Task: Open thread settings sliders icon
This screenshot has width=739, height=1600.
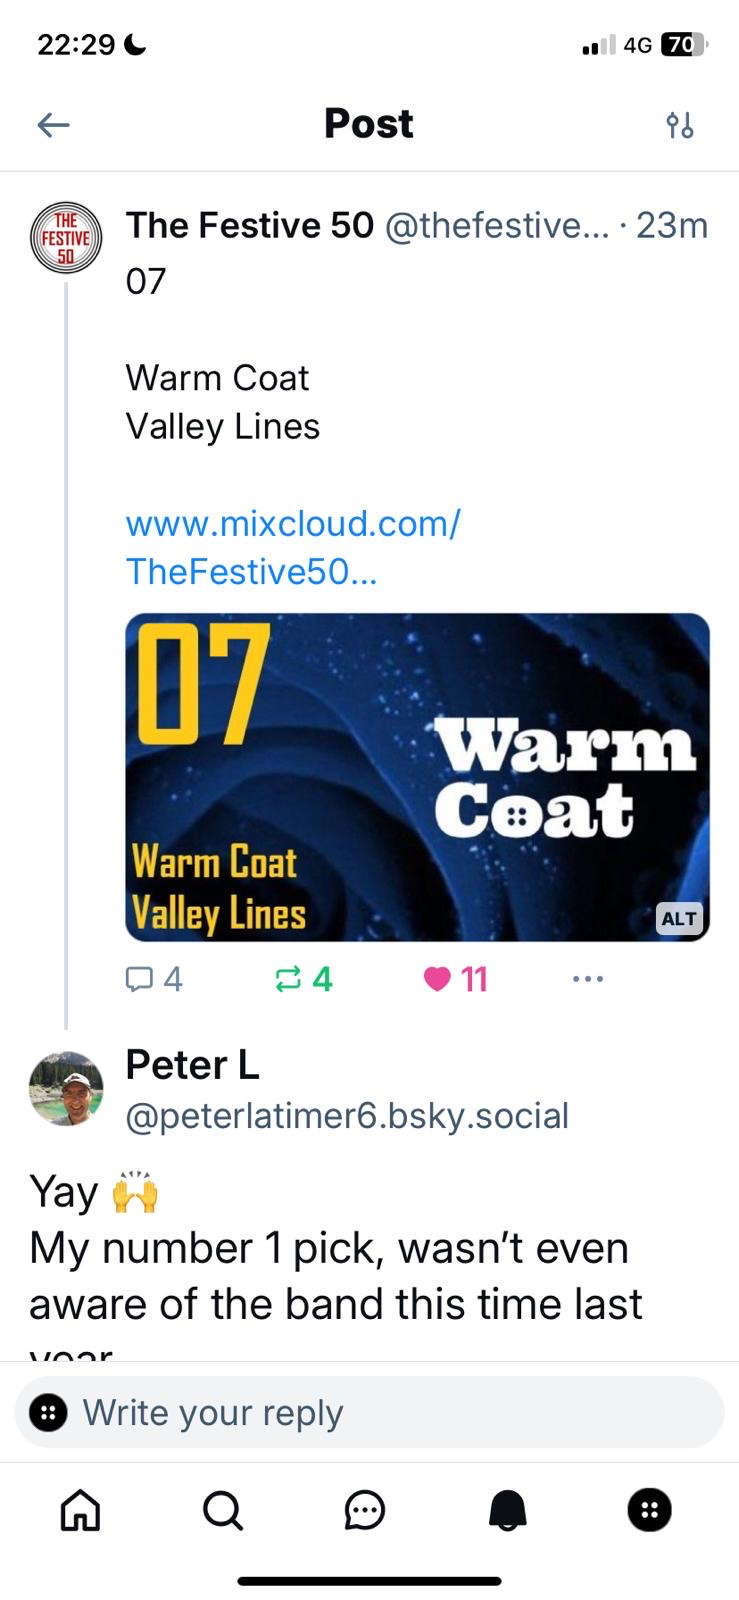Action: 680,125
